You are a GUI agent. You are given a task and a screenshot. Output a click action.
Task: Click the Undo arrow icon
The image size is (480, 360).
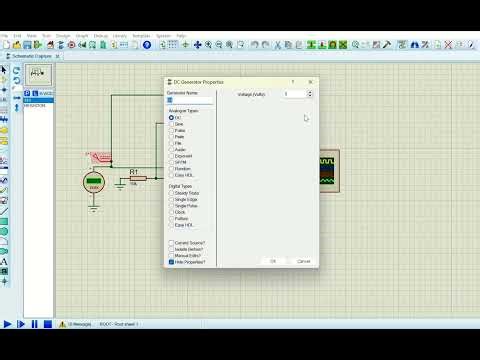point(255,45)
